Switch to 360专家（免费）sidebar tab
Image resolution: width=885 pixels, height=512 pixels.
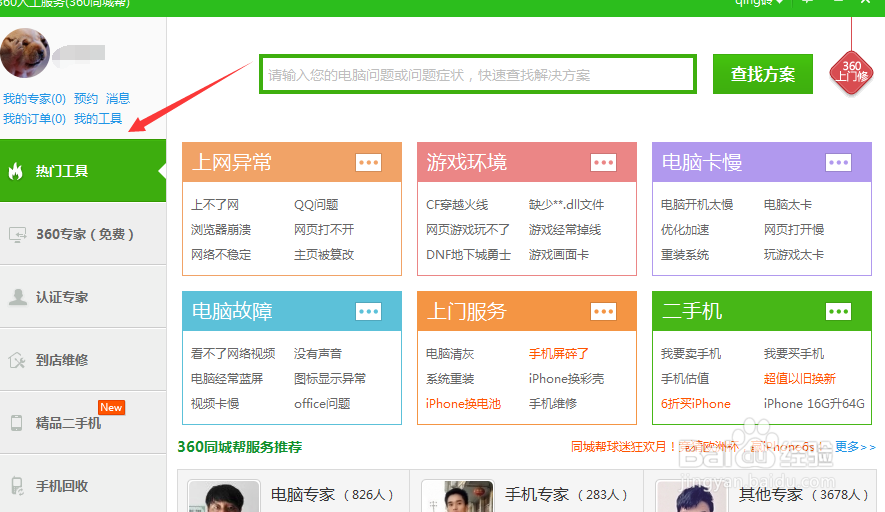(83, 234)
